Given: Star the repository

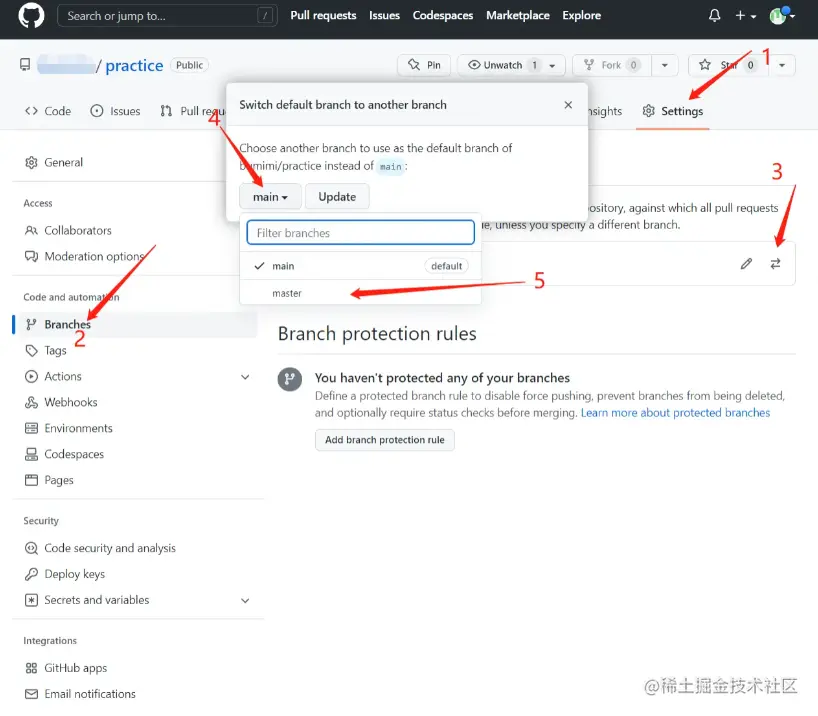Looking at the screenshot, I should pos(728,65).
